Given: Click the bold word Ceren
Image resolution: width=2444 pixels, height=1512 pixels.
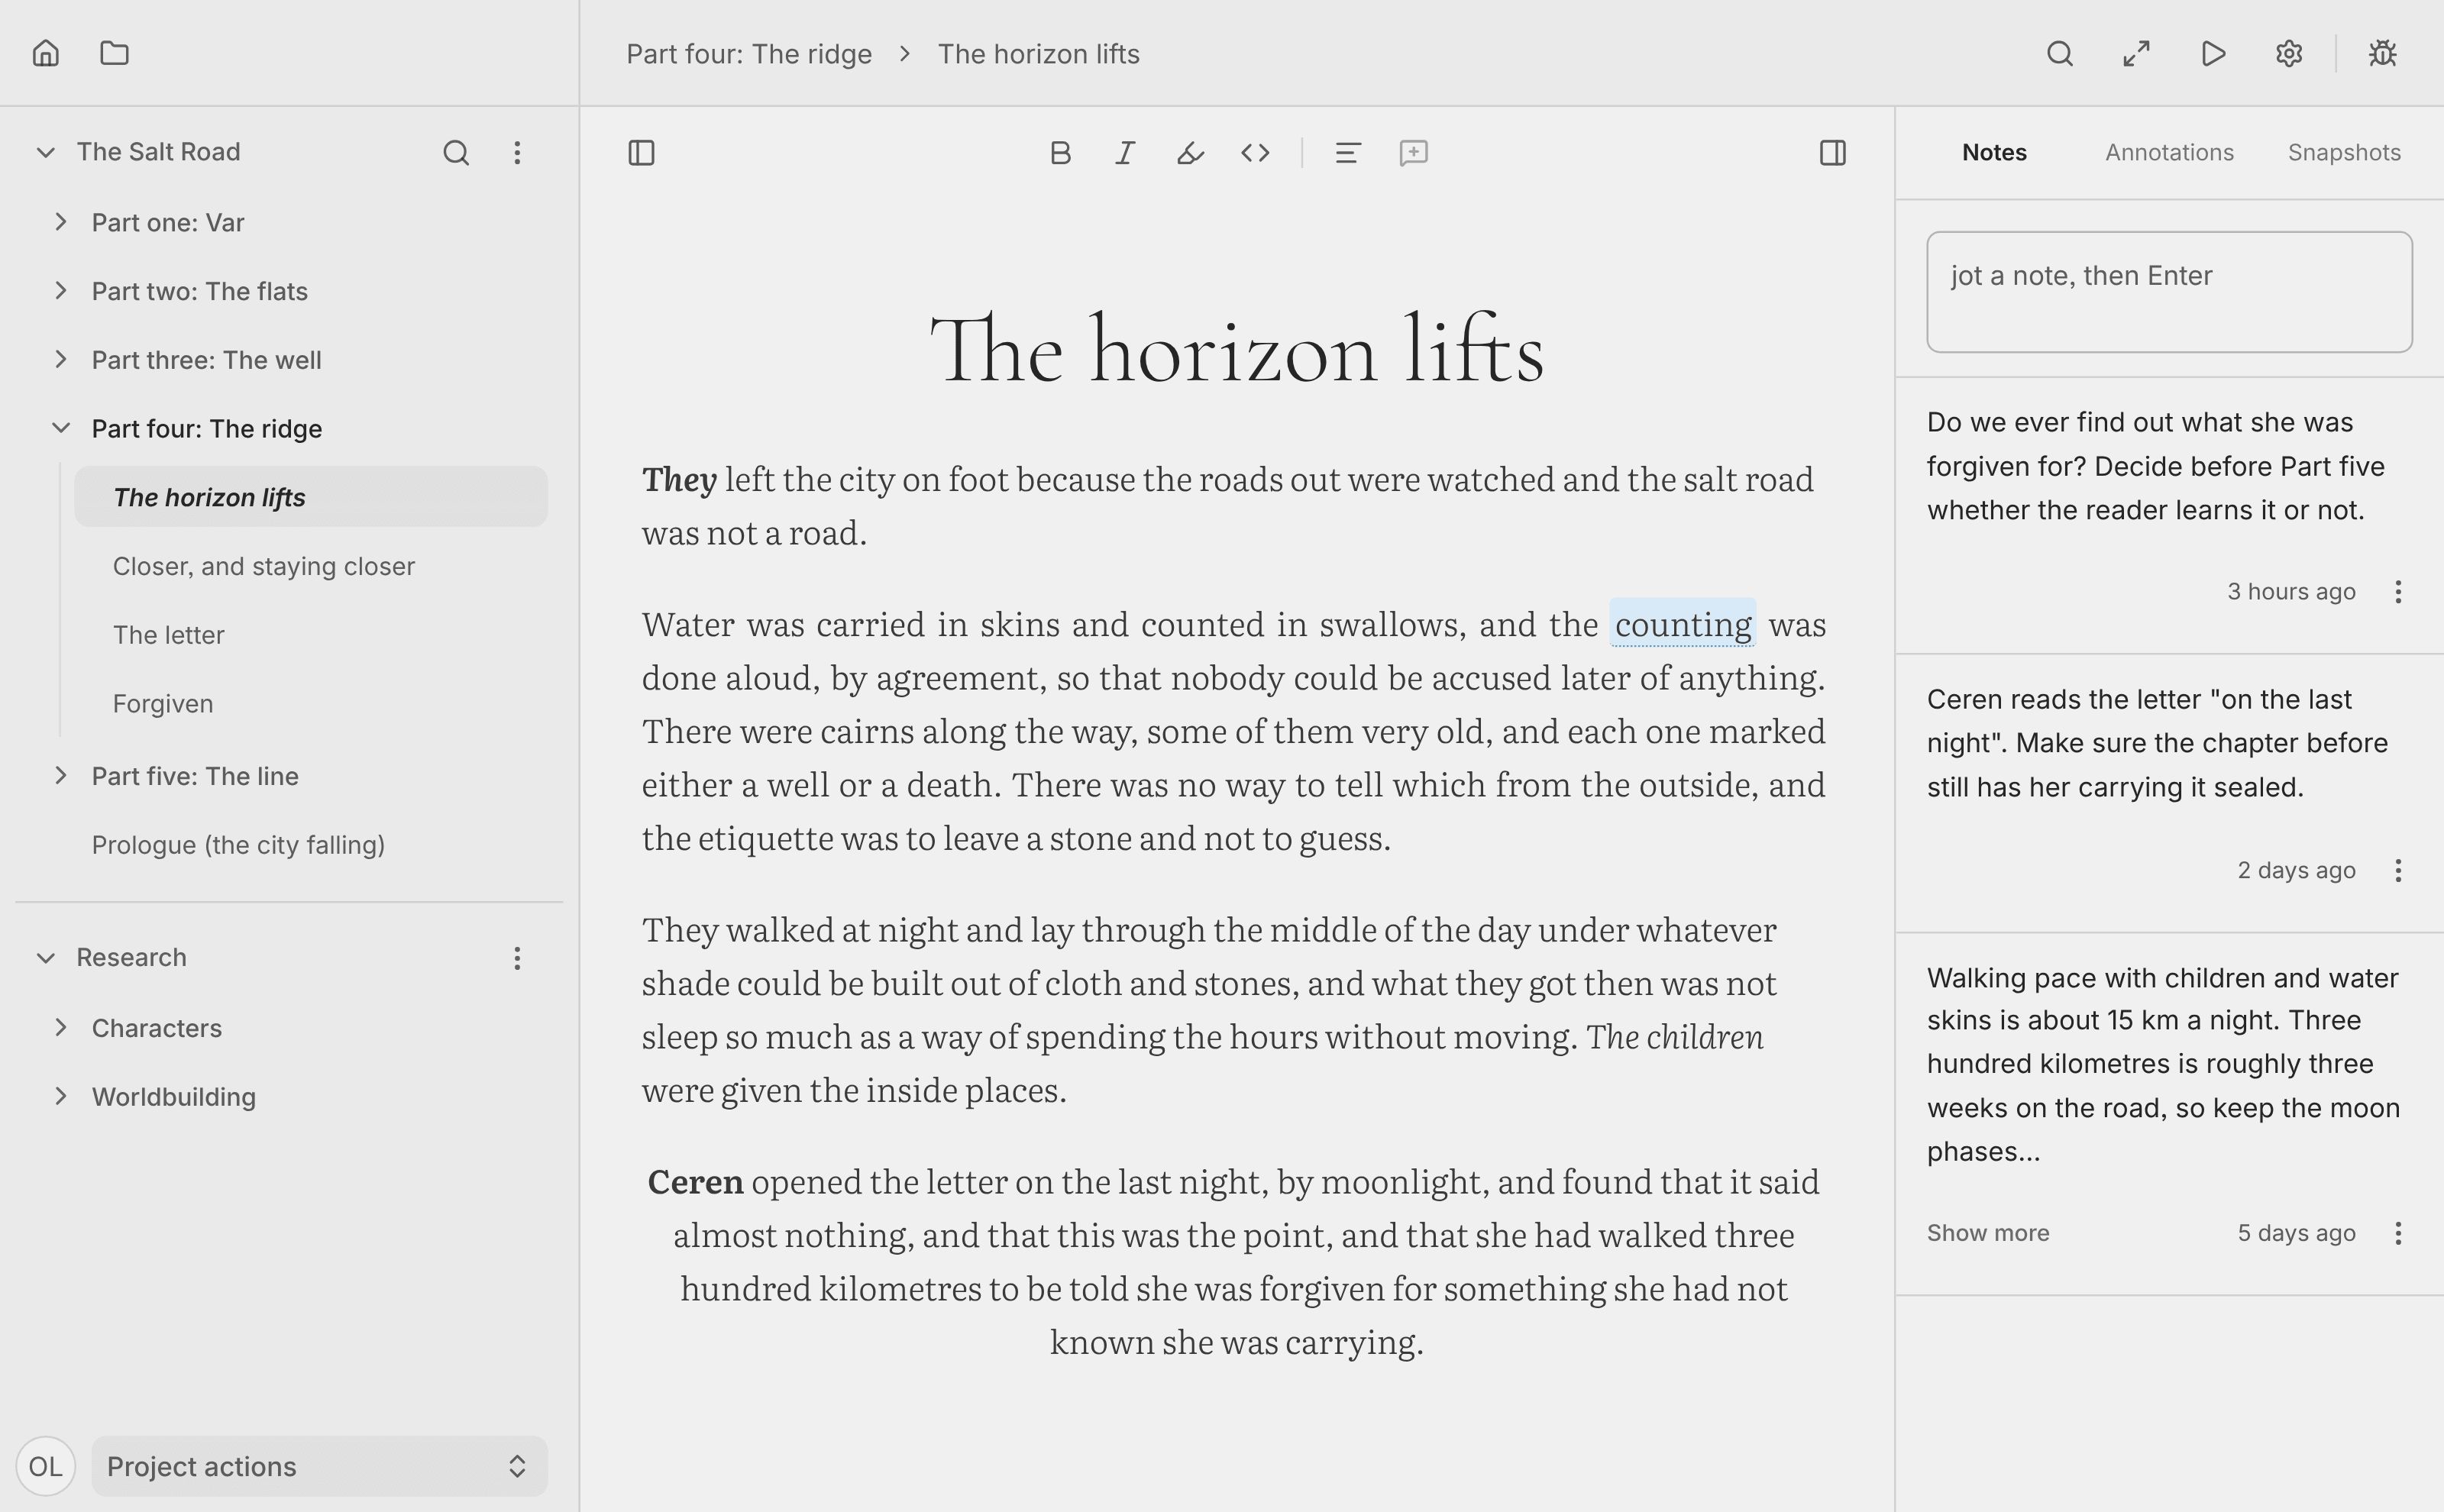Looking at the screenshot, I should click(x=695, y=1182).
